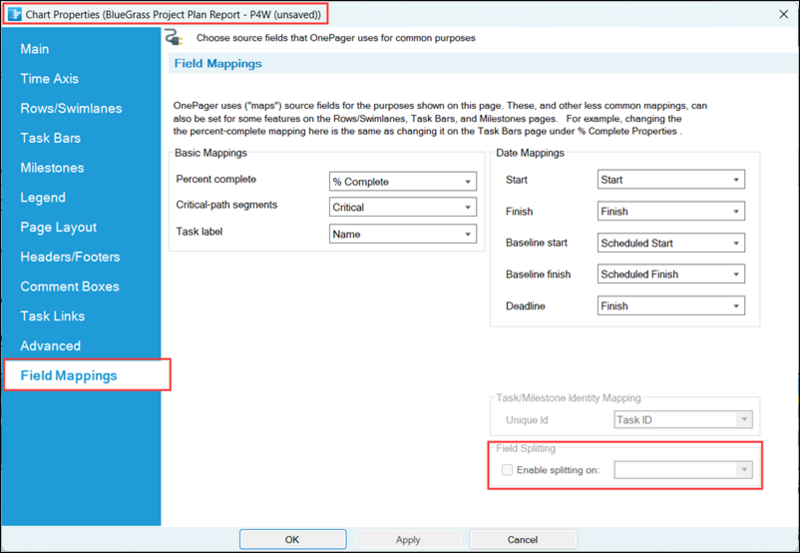Screen dimensions: 800x553
Task: Go to the Task Bars page
Action: 51,138
